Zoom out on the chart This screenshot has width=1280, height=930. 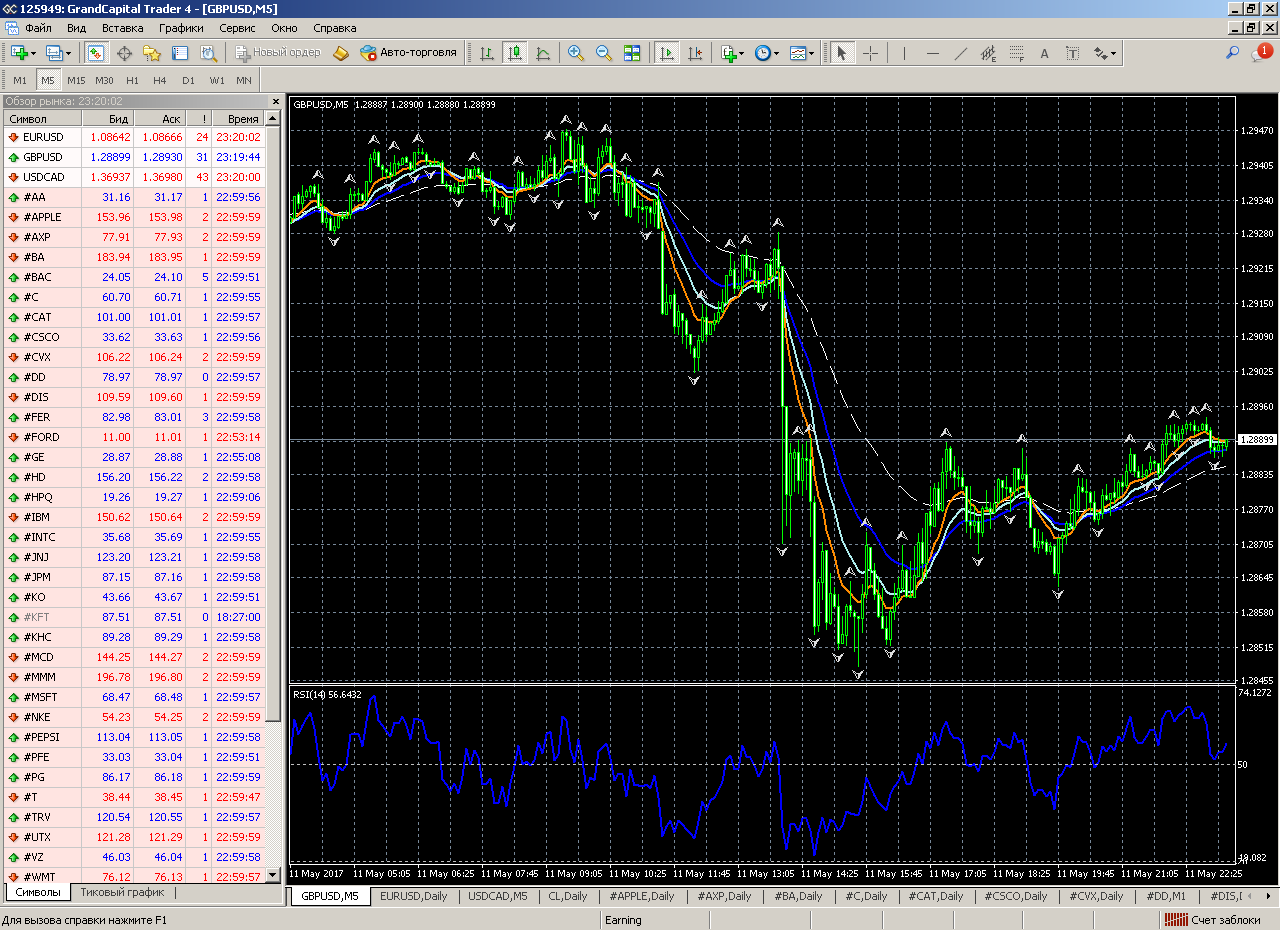coord(604,53)
